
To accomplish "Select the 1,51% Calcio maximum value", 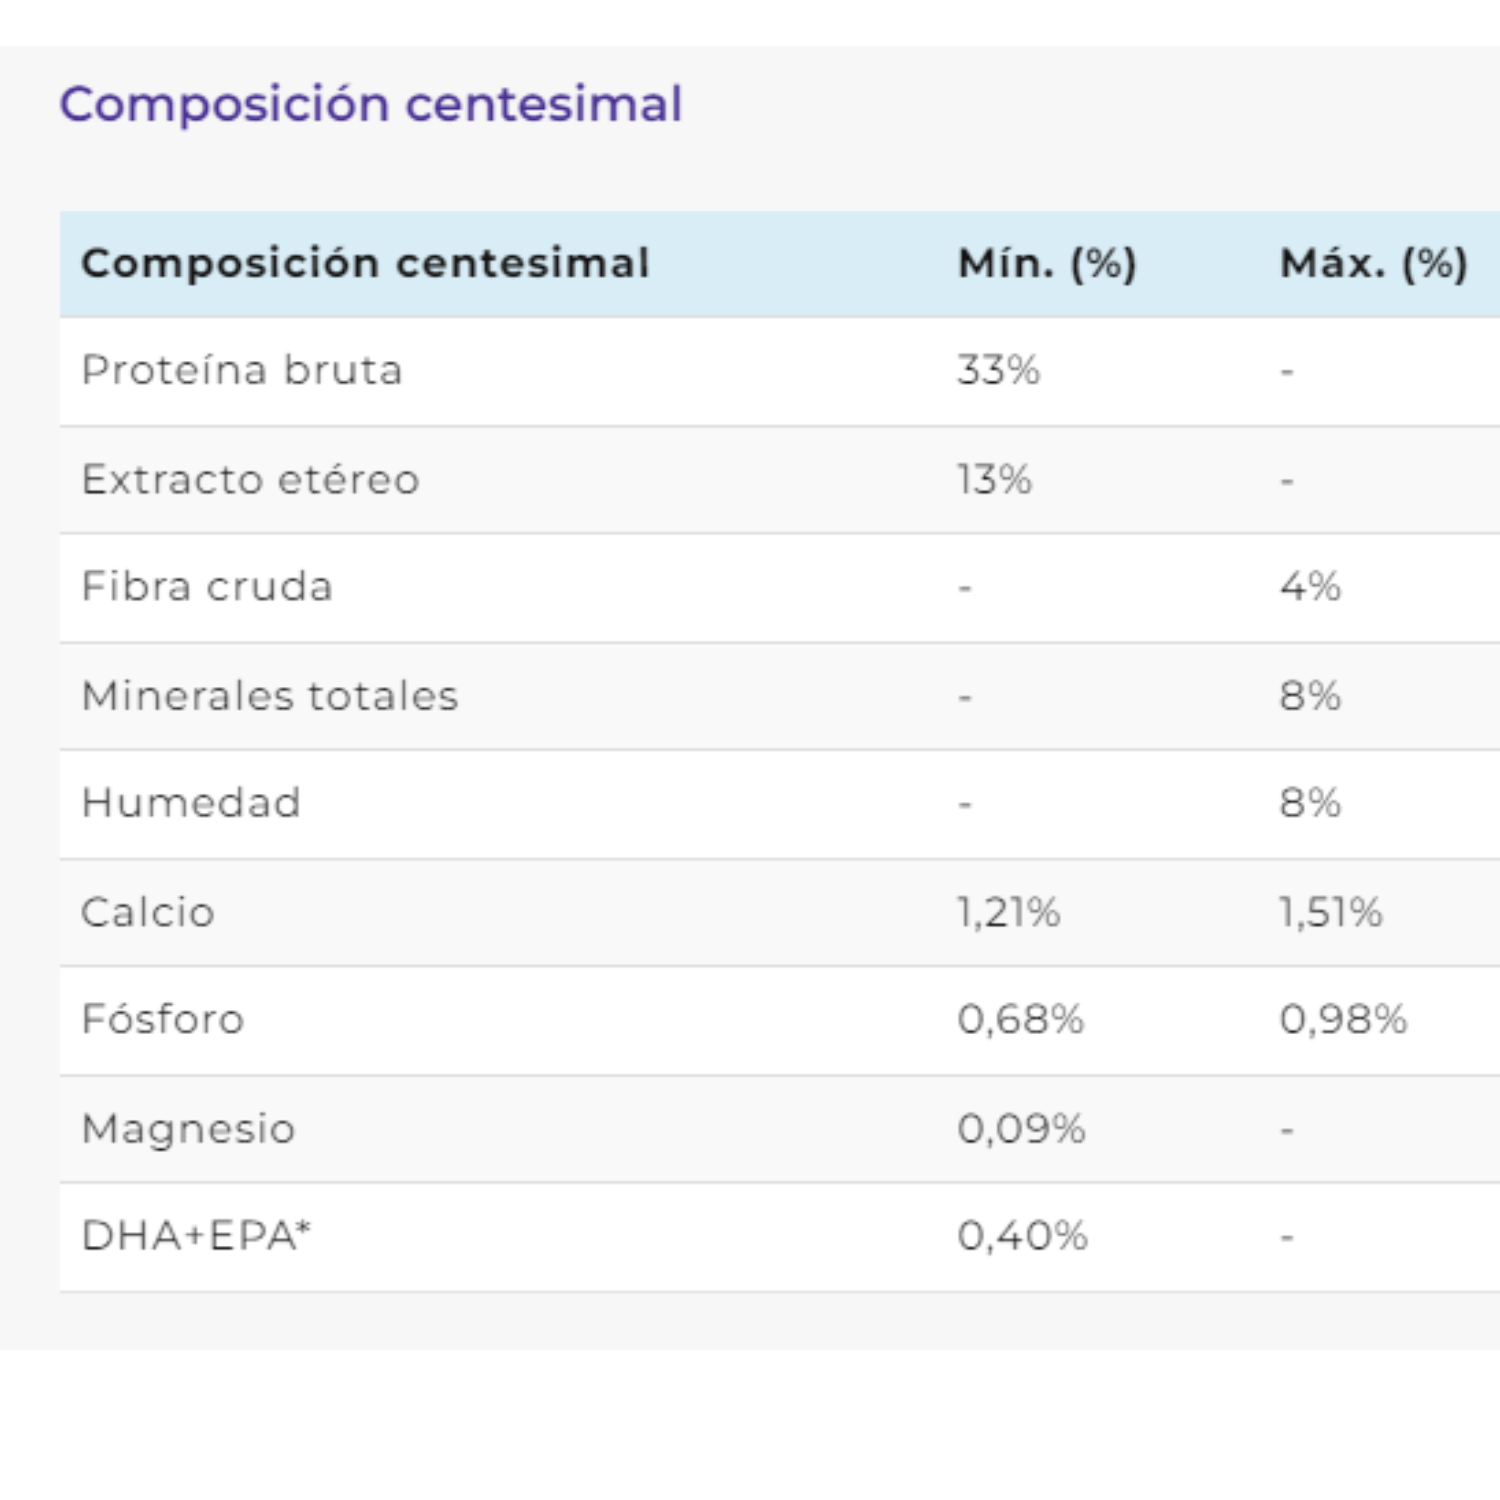I will [x=1331, y=912].
